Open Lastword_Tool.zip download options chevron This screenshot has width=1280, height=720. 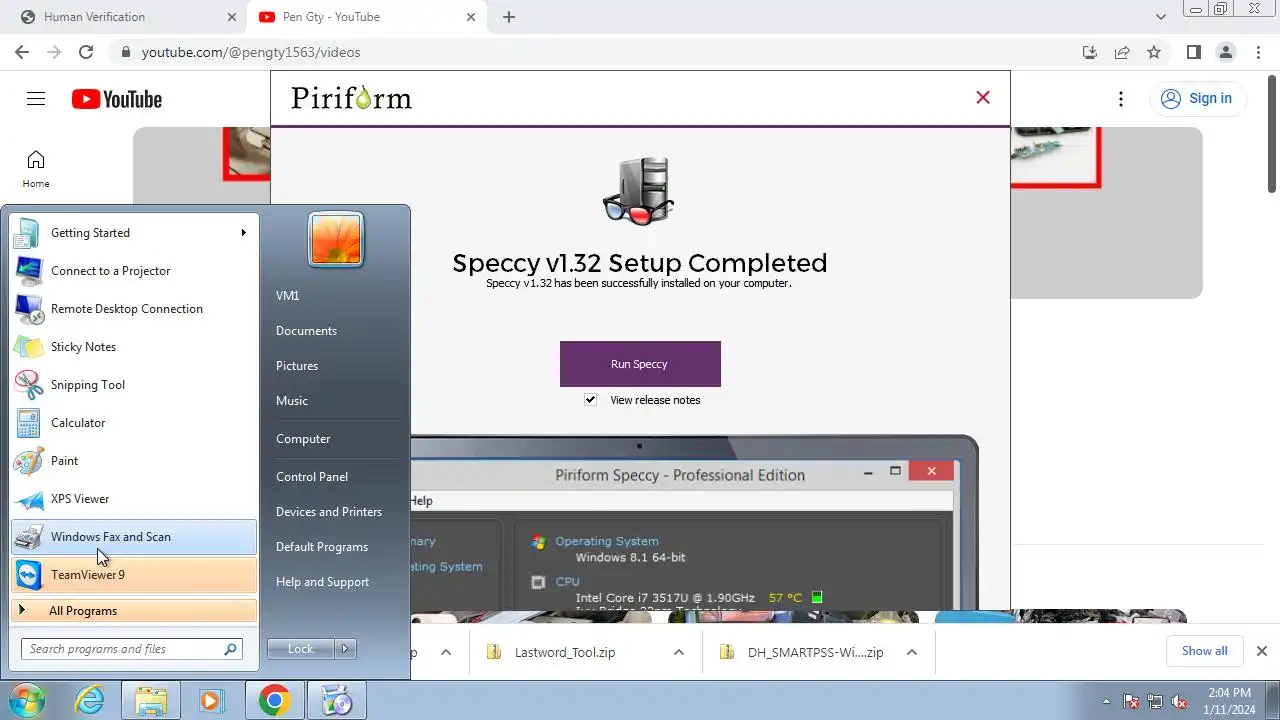678,652
